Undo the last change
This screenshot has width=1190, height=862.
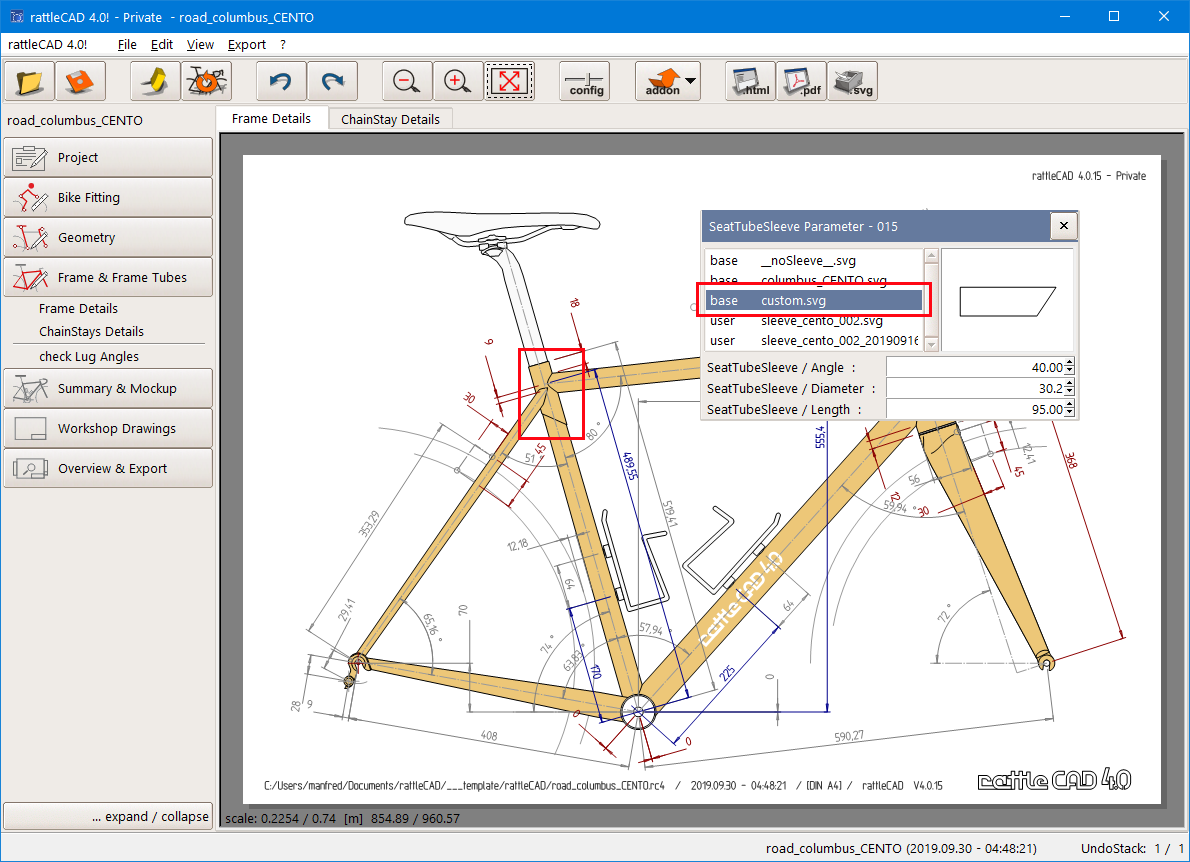tap(282, 81)
